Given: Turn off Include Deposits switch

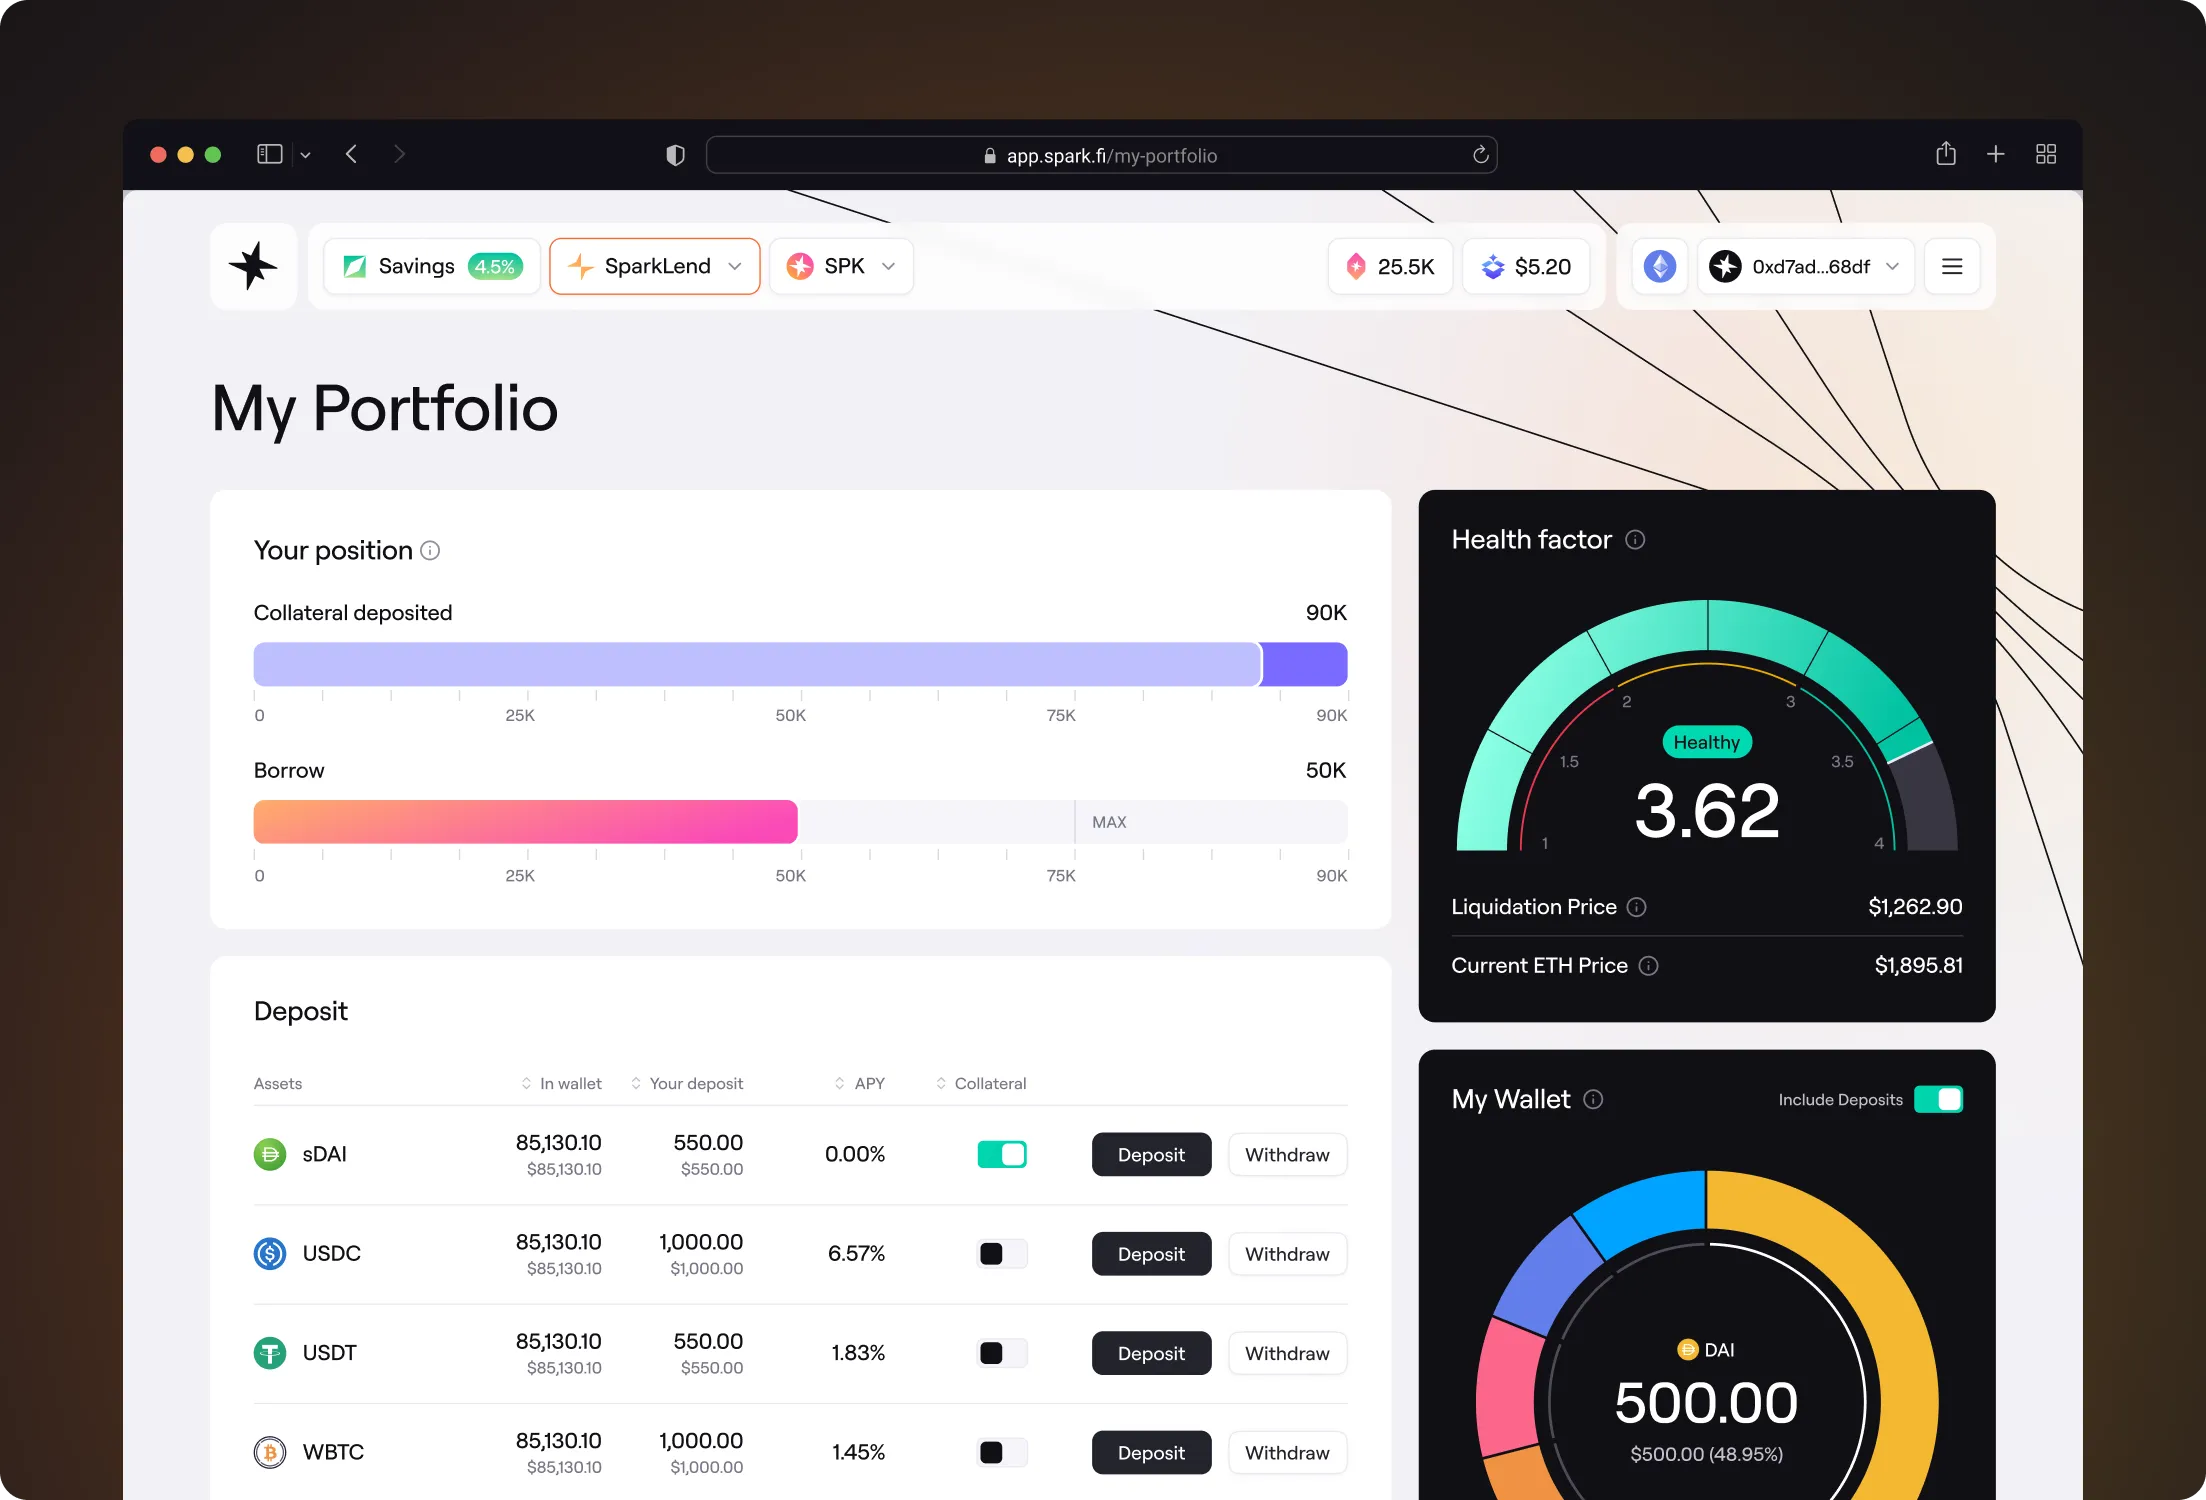Looking at the screenshot, I should 1938,1100.
